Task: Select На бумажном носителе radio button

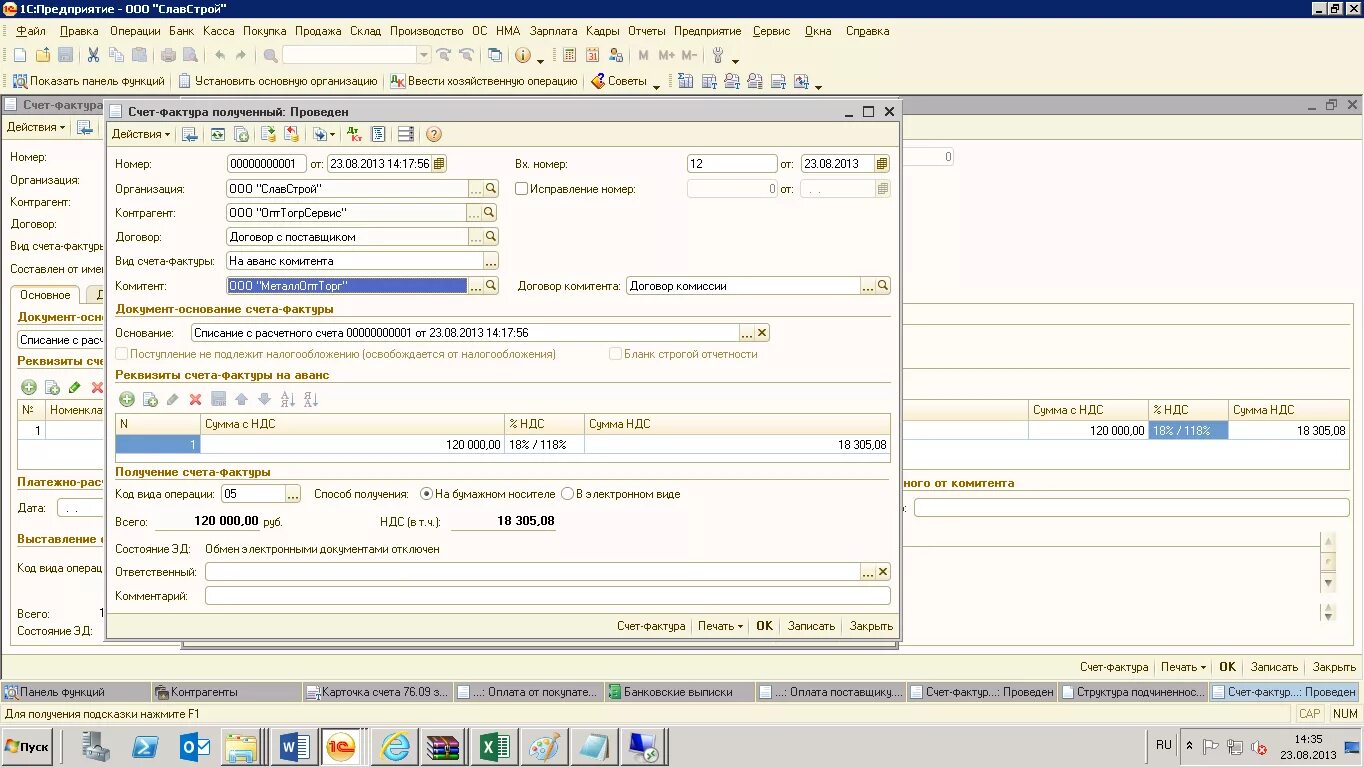Action: (427, 494)
